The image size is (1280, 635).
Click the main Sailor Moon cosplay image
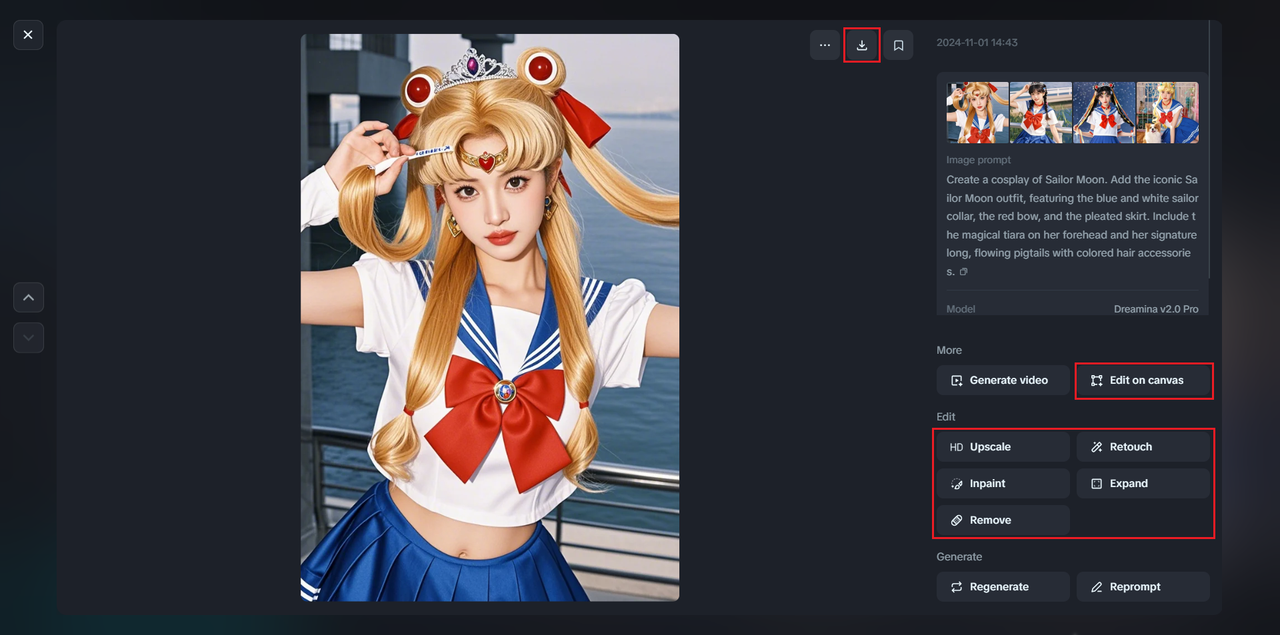[490, 317]
